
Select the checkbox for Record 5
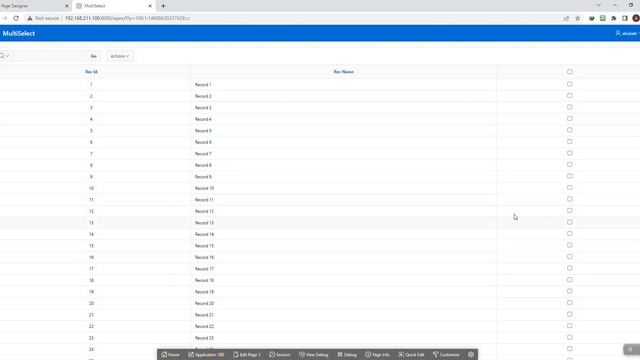[x=569, y=130]
